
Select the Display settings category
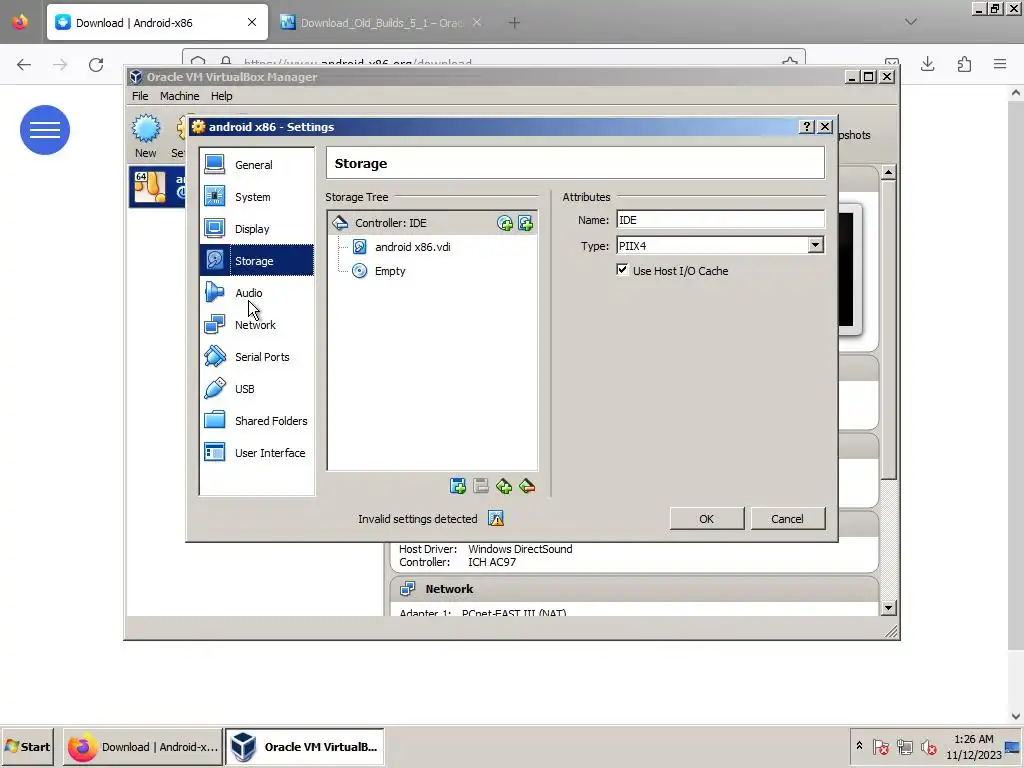257,229
